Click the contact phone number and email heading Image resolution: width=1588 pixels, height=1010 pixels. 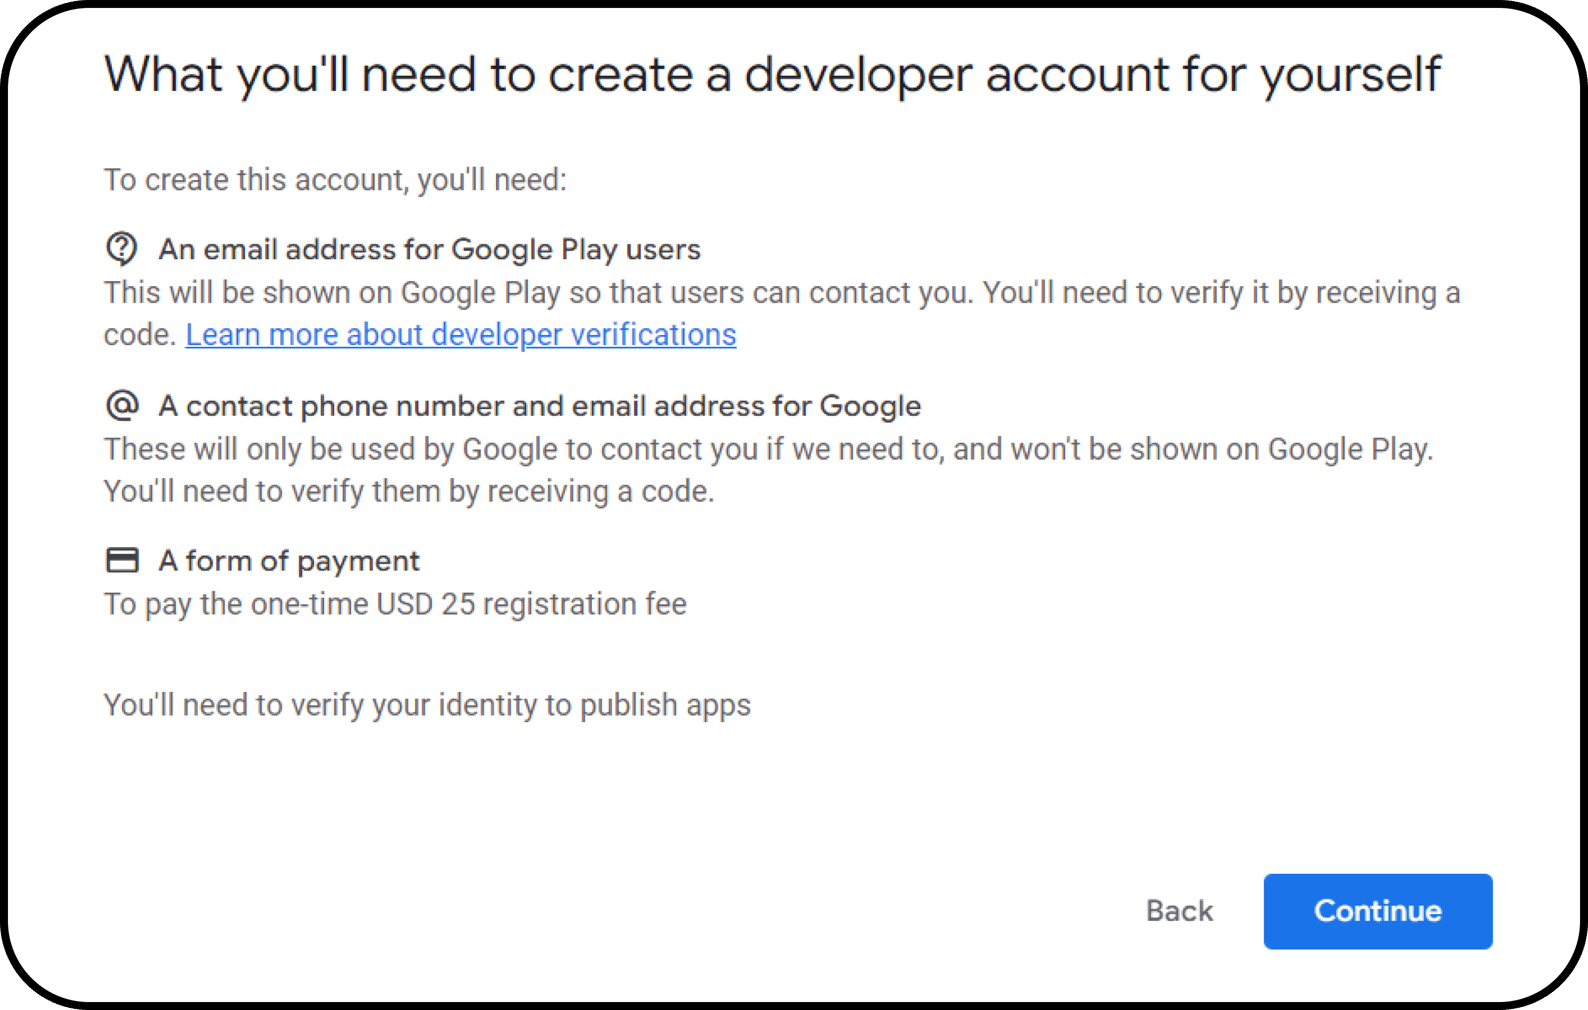[539, 405]
